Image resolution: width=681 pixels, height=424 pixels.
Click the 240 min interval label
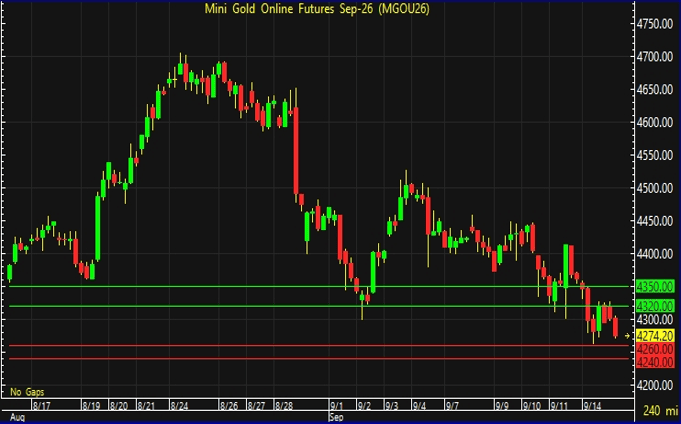point(661,411)
